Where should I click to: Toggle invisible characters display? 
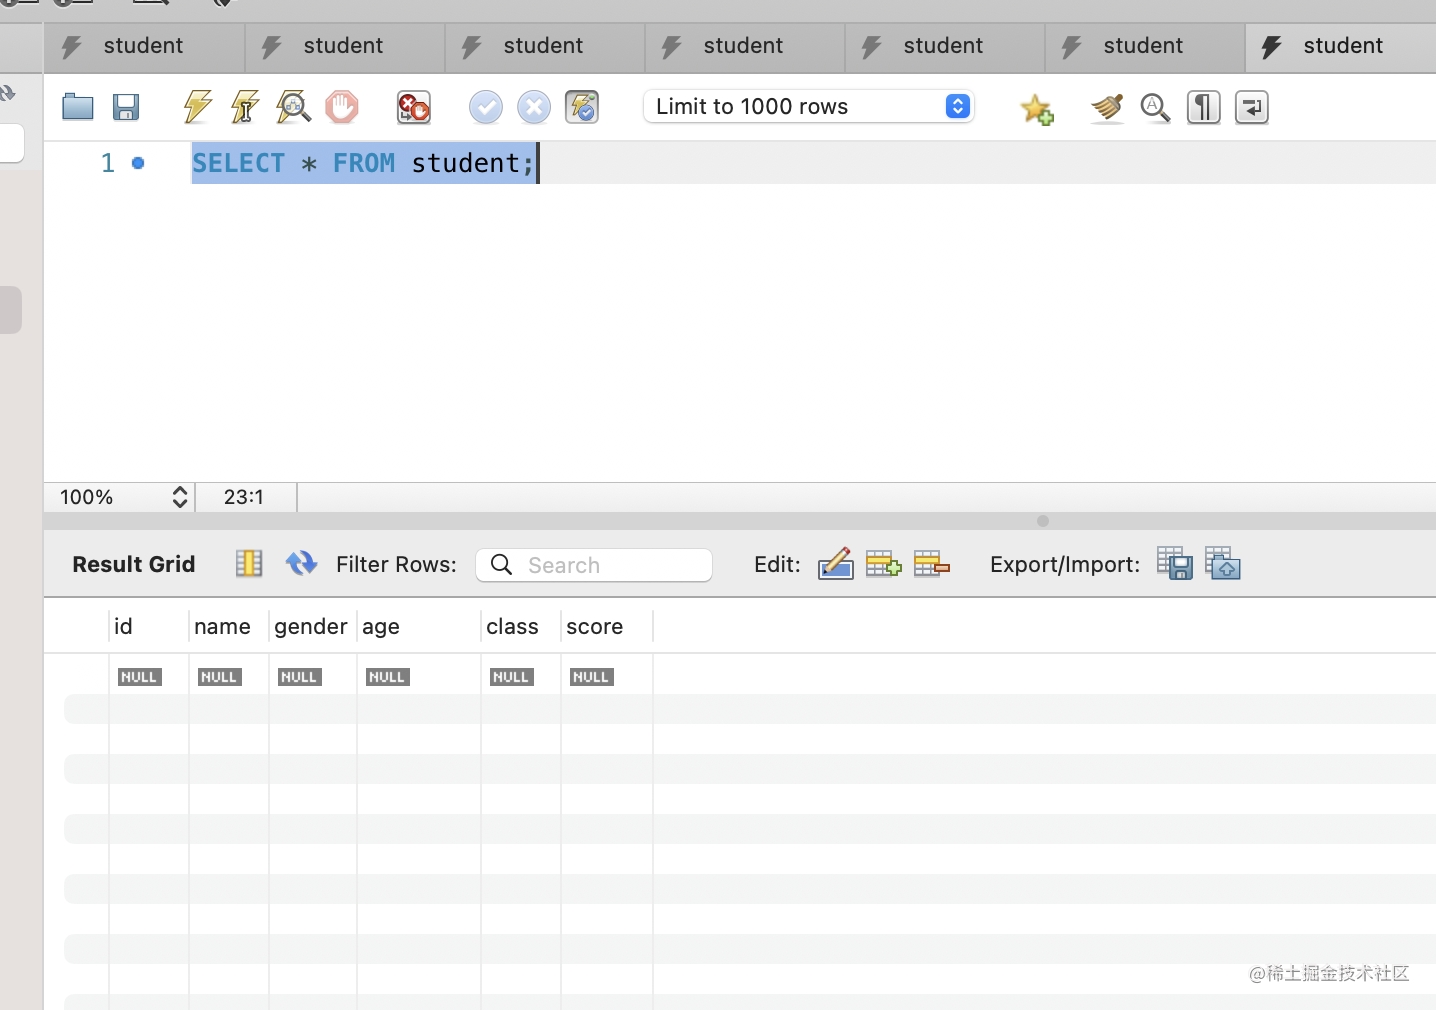click(1204, 107)
